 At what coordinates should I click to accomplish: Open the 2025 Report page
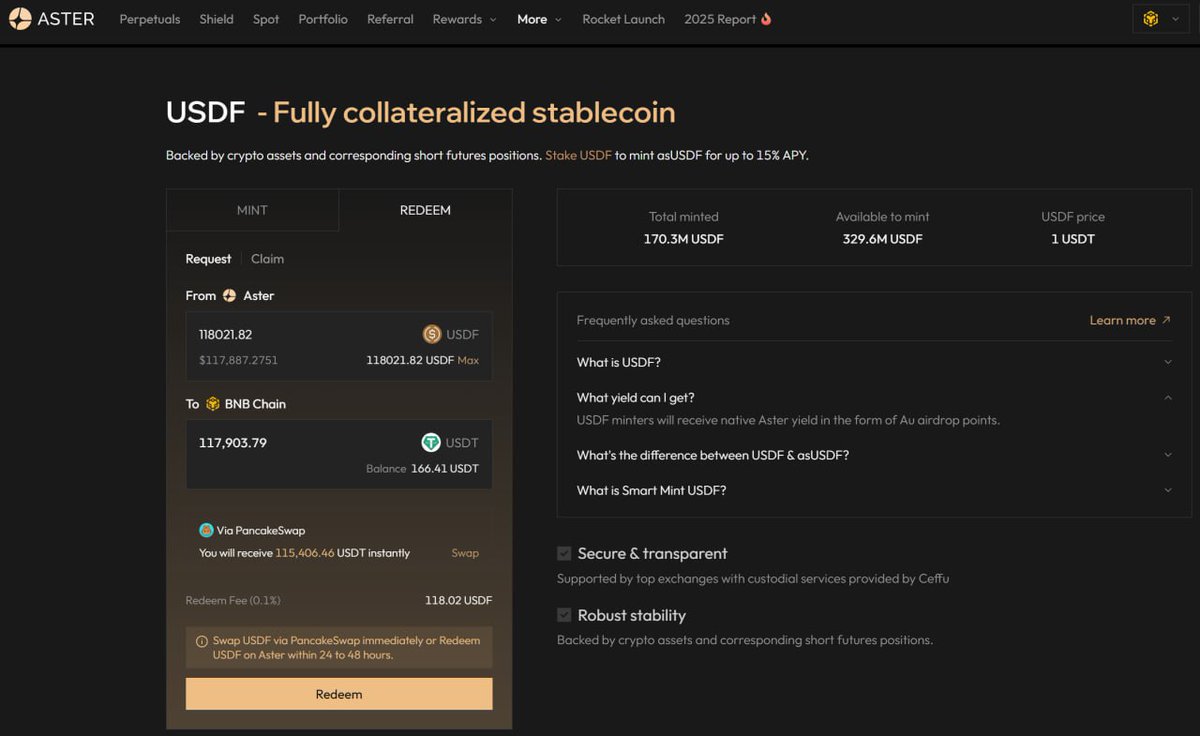(x=720, y=19)
